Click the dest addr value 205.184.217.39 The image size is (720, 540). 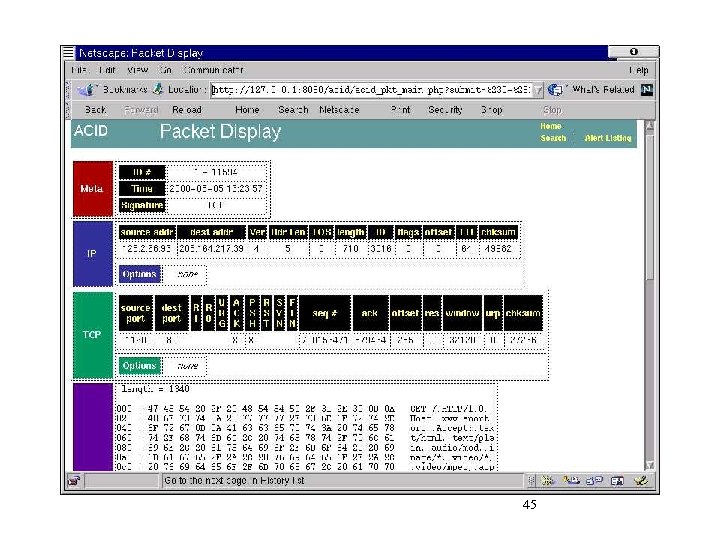[211, 249]
